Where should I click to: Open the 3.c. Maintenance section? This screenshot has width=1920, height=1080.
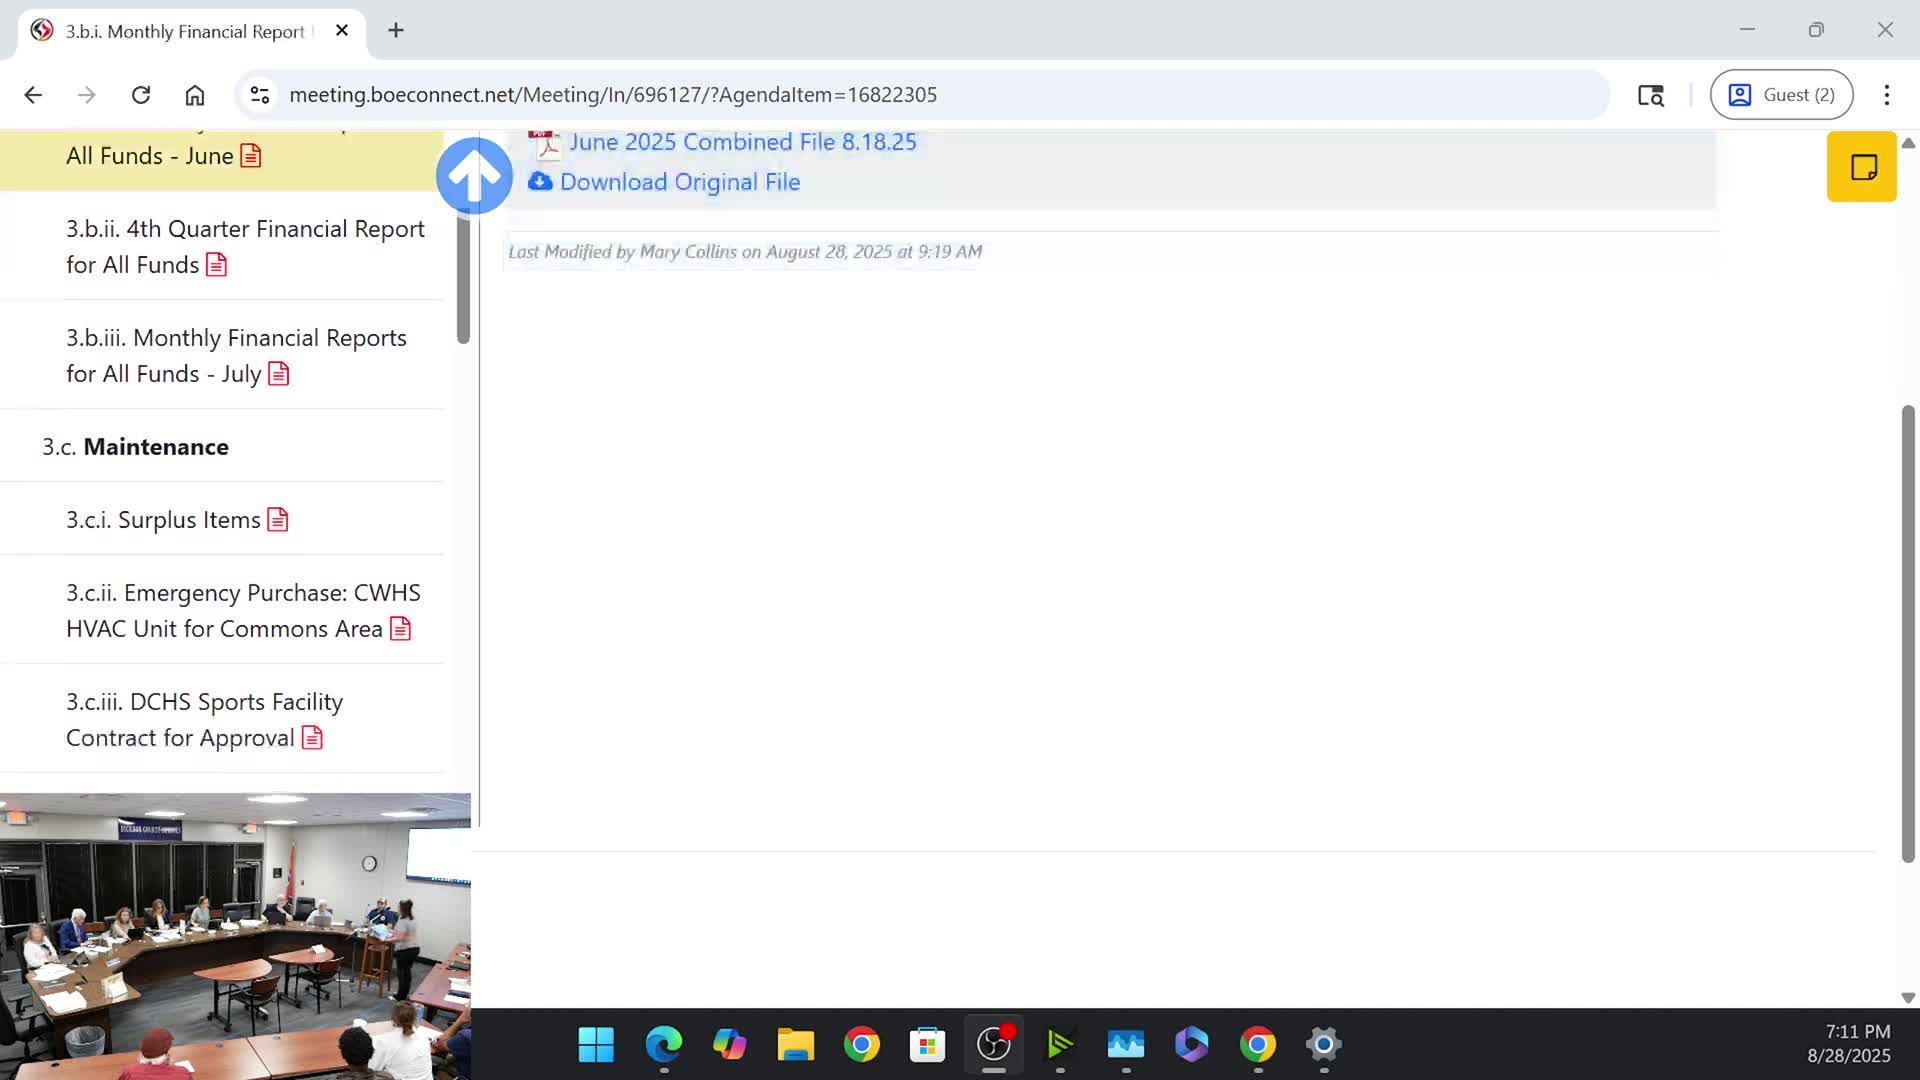tap(156, 447)
